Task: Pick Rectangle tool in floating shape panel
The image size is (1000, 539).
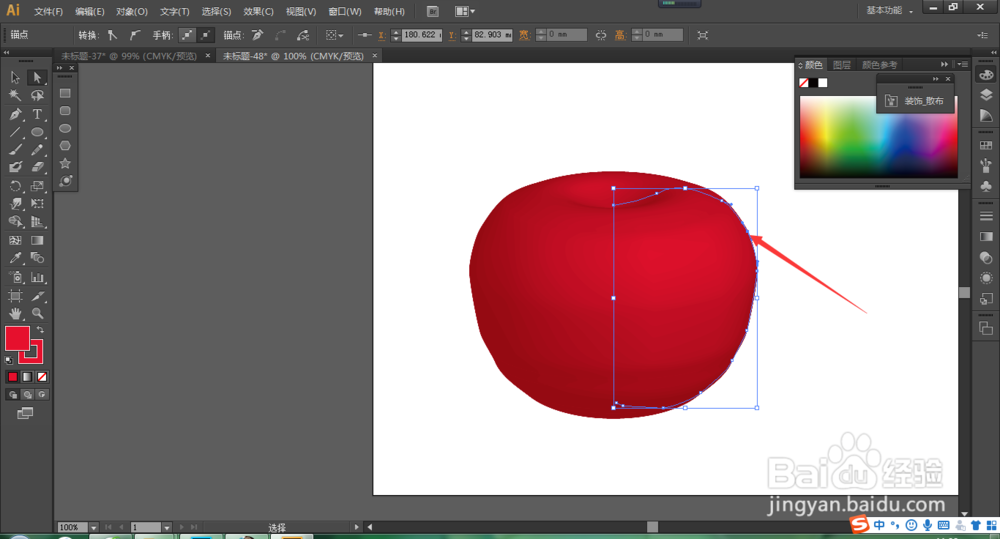Action: [x=65, y=93]
